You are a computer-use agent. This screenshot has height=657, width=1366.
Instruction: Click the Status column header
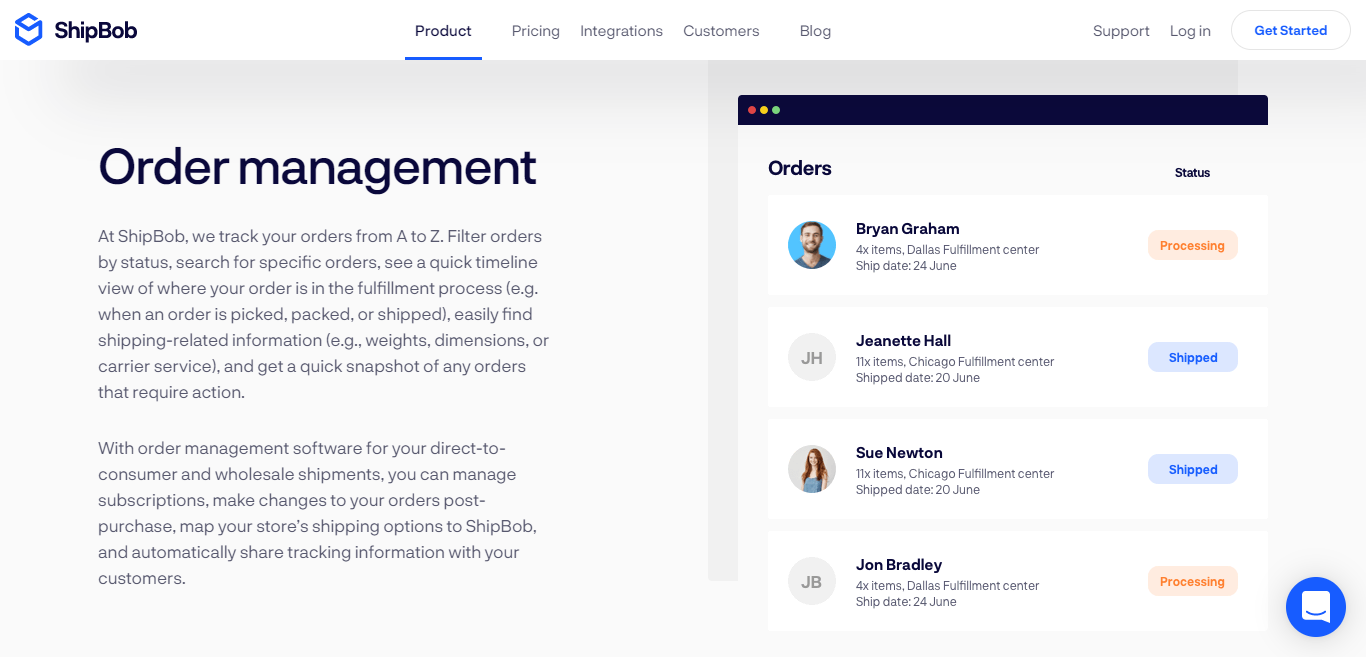pyautogui.click(x=1192, y=173)
